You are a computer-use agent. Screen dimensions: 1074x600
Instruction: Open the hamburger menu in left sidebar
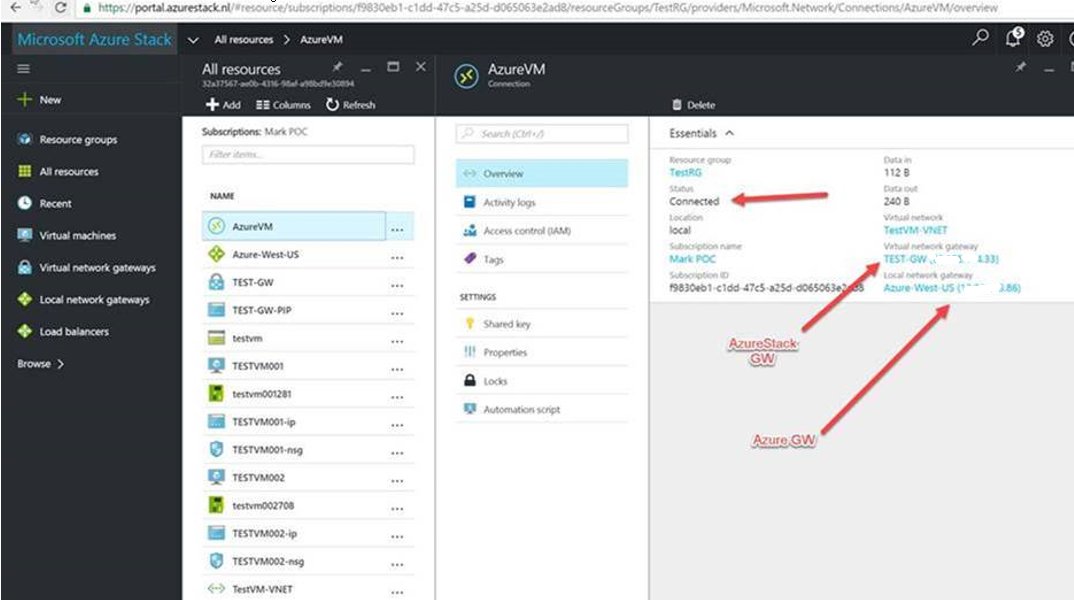(x=23, y=68)
